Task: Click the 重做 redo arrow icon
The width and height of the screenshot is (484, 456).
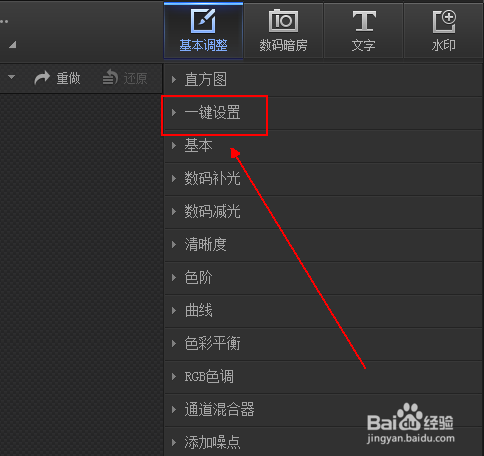Action: [42, 78]
